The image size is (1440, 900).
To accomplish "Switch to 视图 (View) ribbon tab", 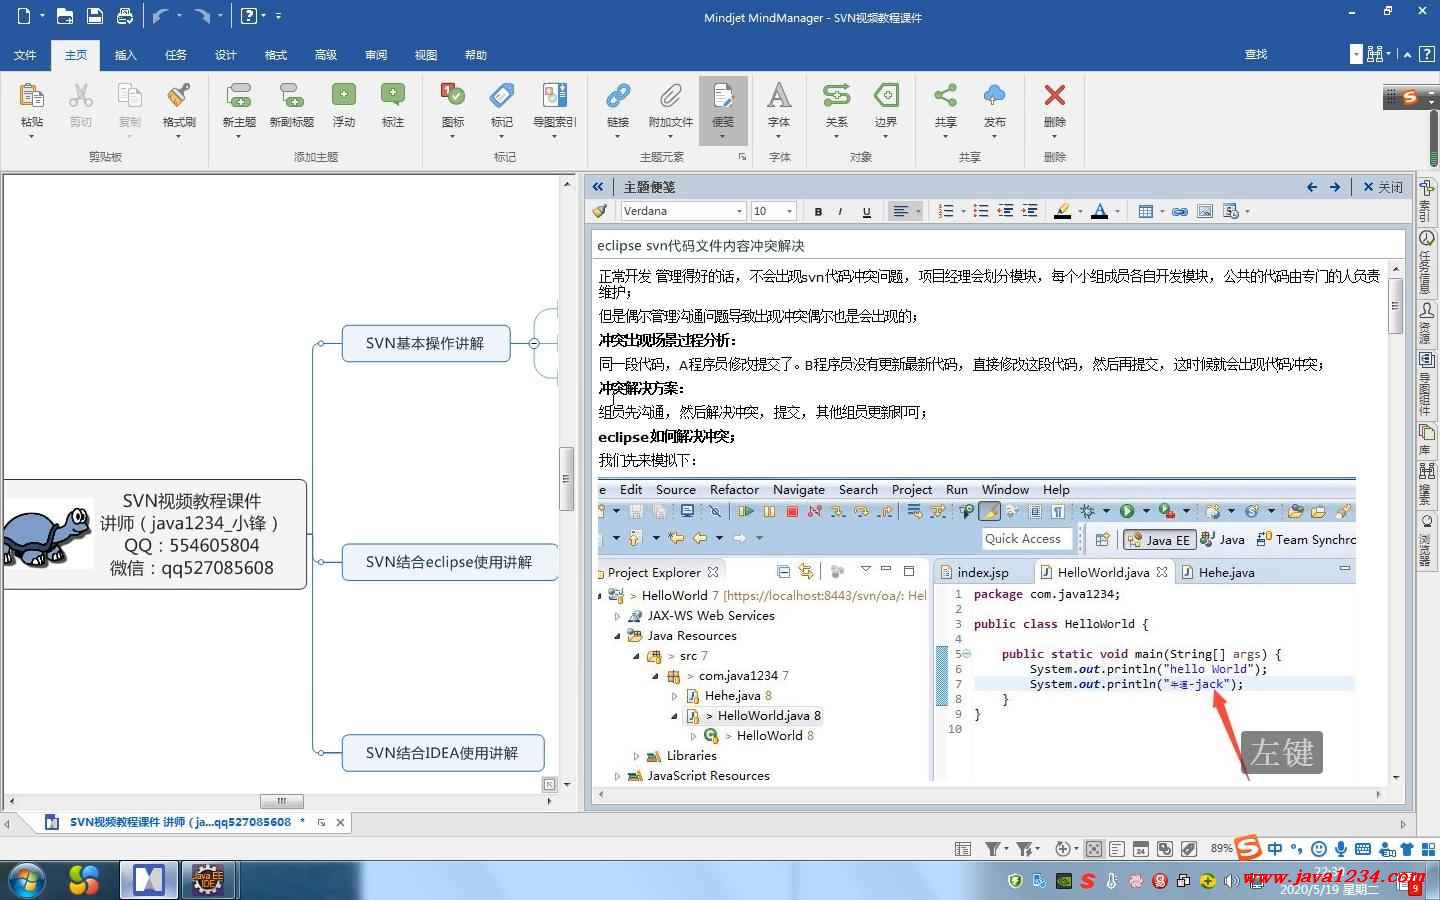I will [x=426, y=55].
